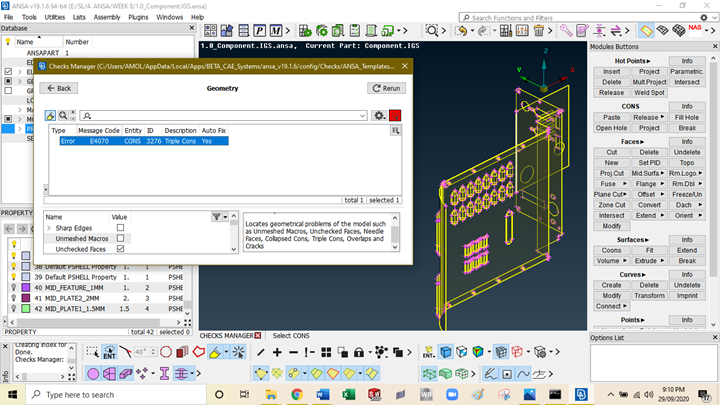Click the minus icon in bottom toolbar

click(x=293, y=352)
